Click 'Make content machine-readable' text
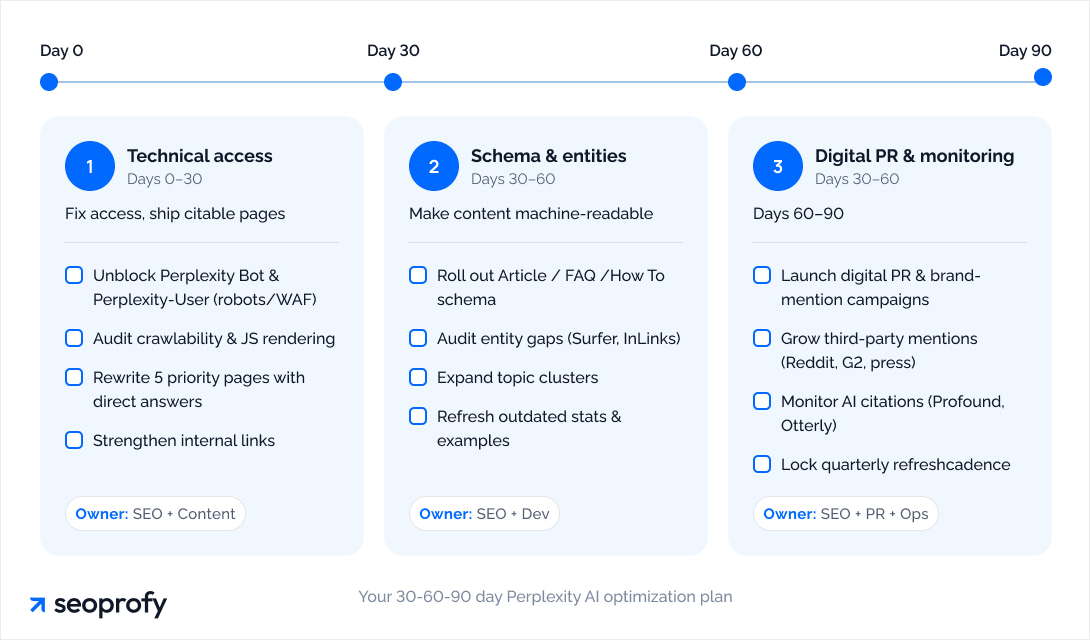This screenshot has width=1090, height=640. point(531,213)
